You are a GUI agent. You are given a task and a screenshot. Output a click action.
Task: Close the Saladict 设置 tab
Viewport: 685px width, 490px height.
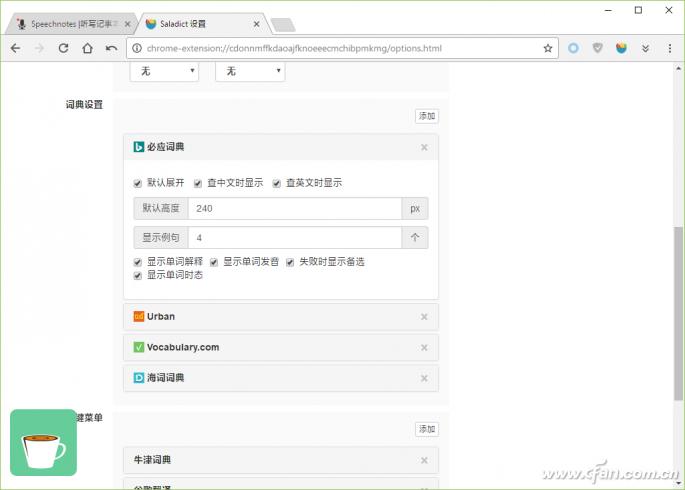coord(256,24)
